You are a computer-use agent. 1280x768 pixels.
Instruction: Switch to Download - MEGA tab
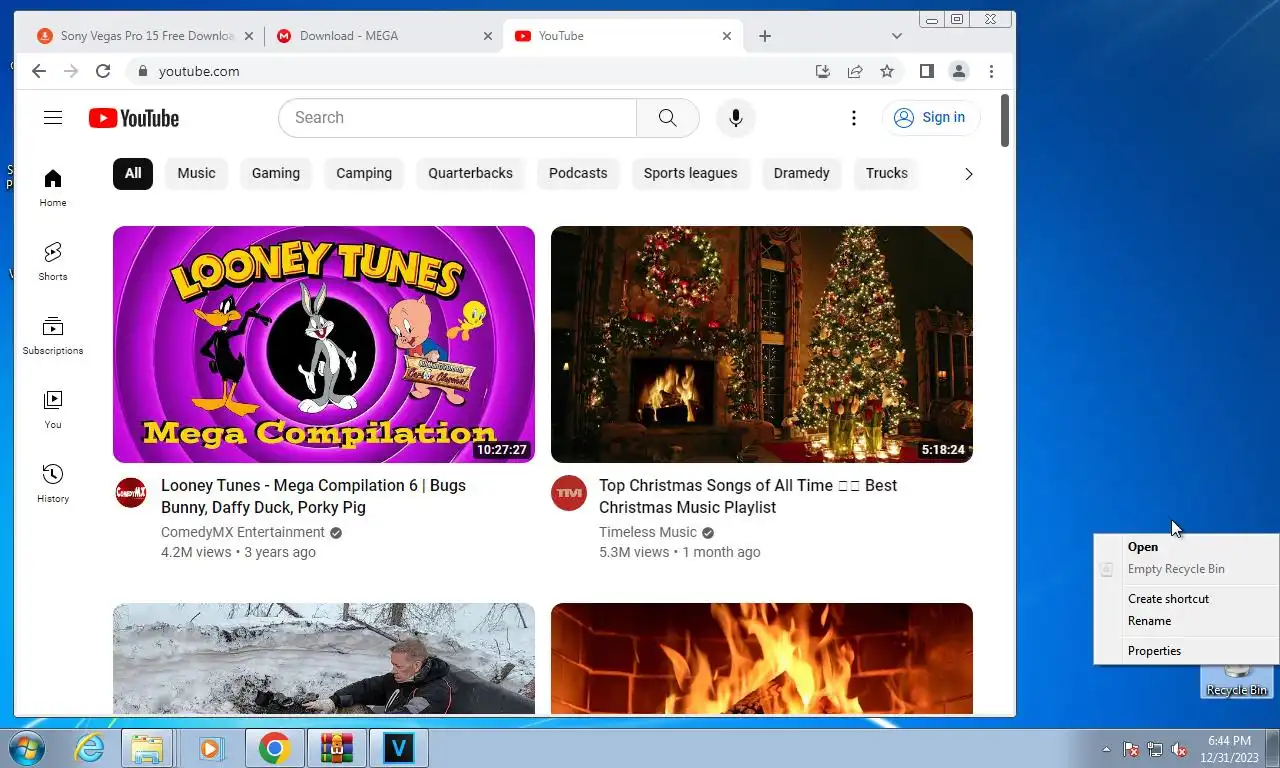384,36
